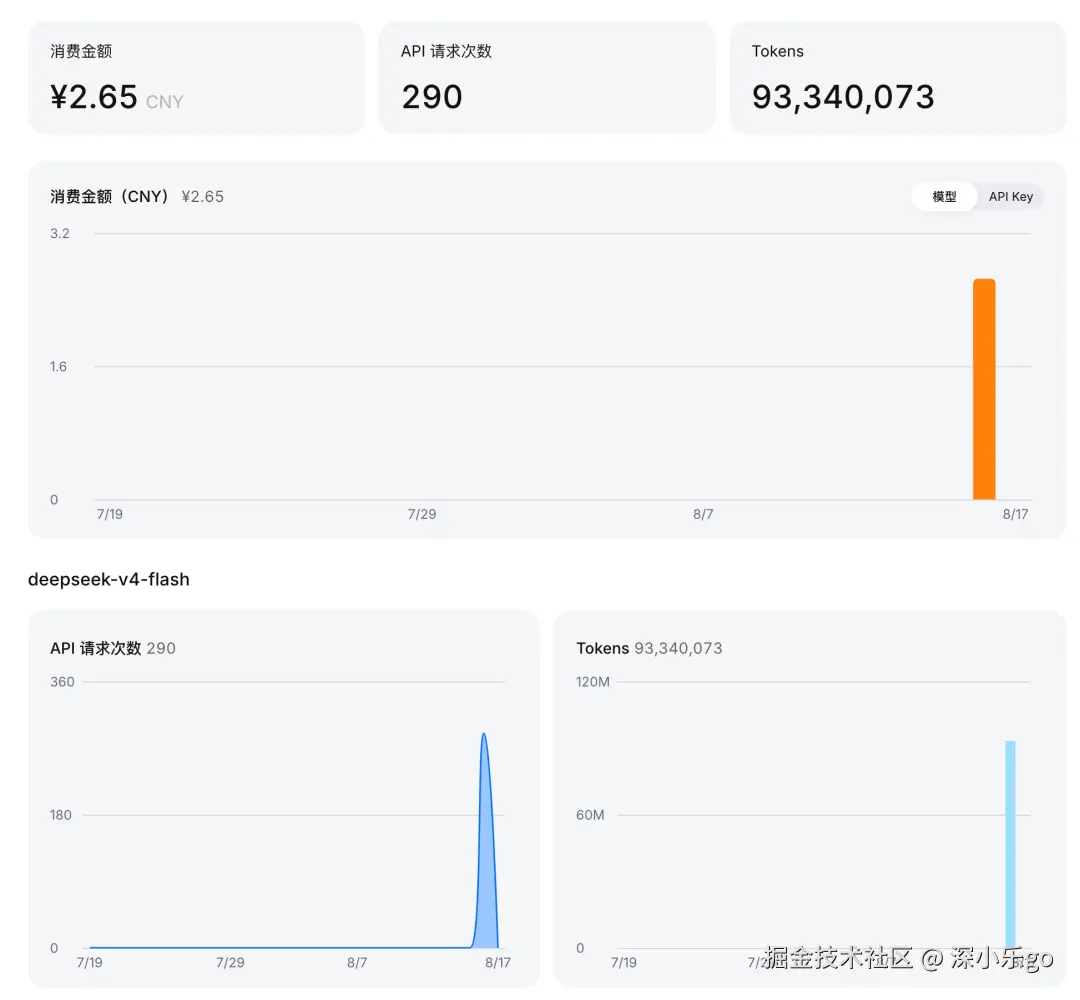Click the light blue Tokens bar
Viewport: 1080px width, 1000px height.
pyautogui.click(x=1010, y=844)
